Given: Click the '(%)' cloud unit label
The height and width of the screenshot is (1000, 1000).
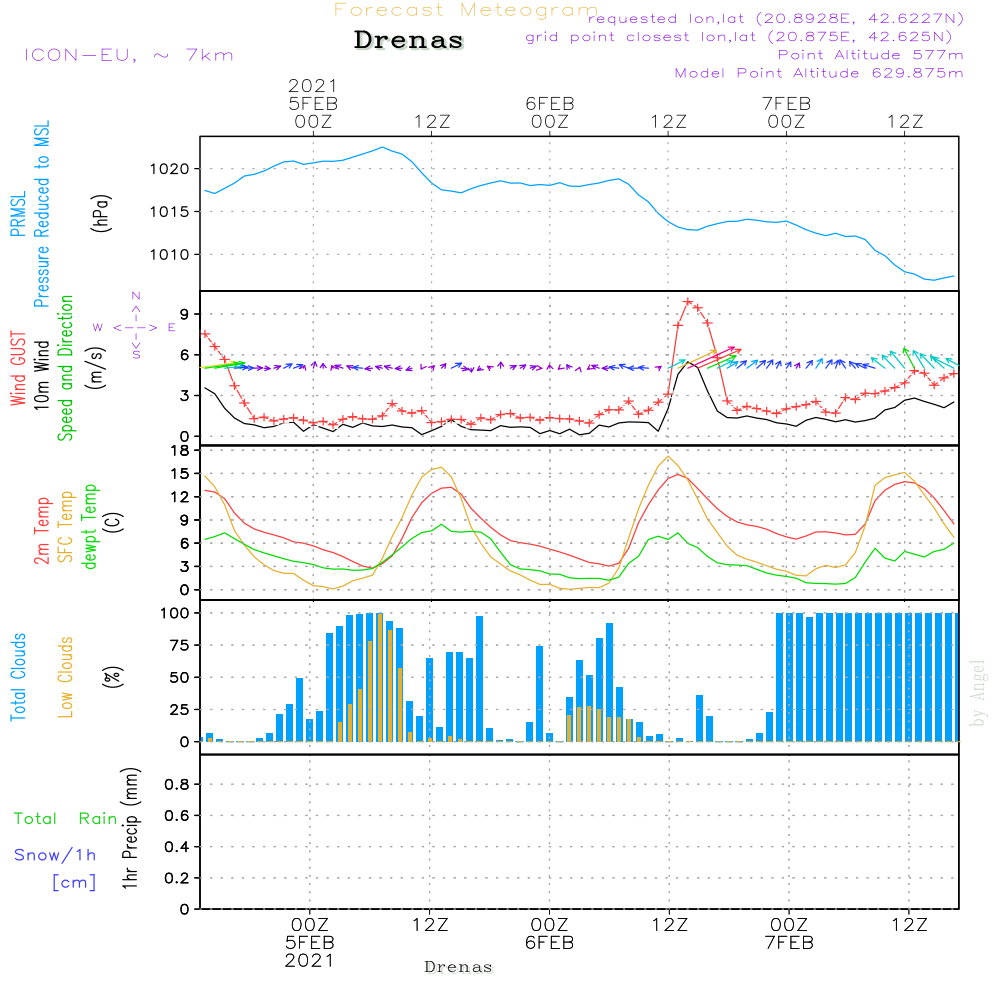Looking at the screenshot, I should point(112,677).
